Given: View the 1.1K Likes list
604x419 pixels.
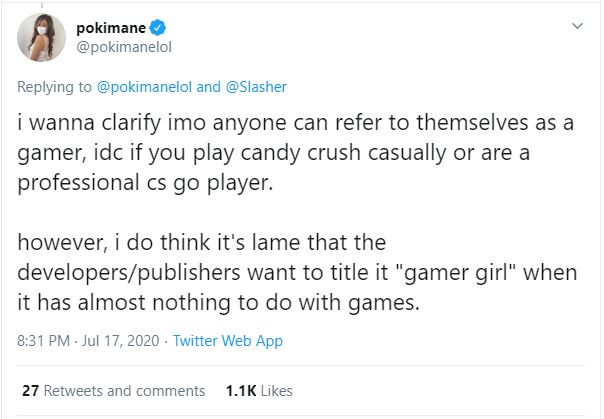Looking at the screenshot, I should point(256,390).
